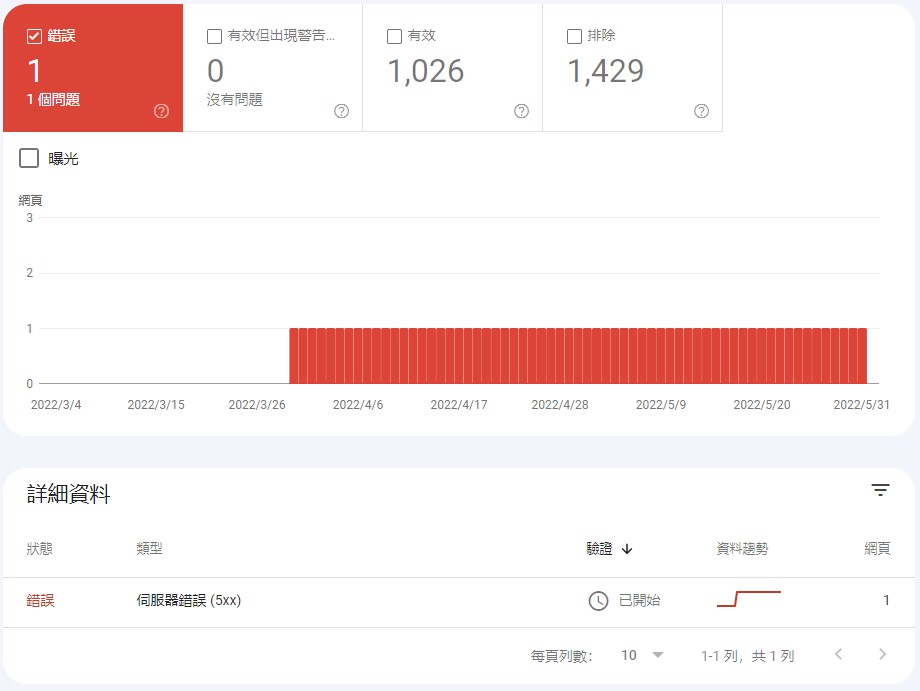Go to previous page arrow

839,655
